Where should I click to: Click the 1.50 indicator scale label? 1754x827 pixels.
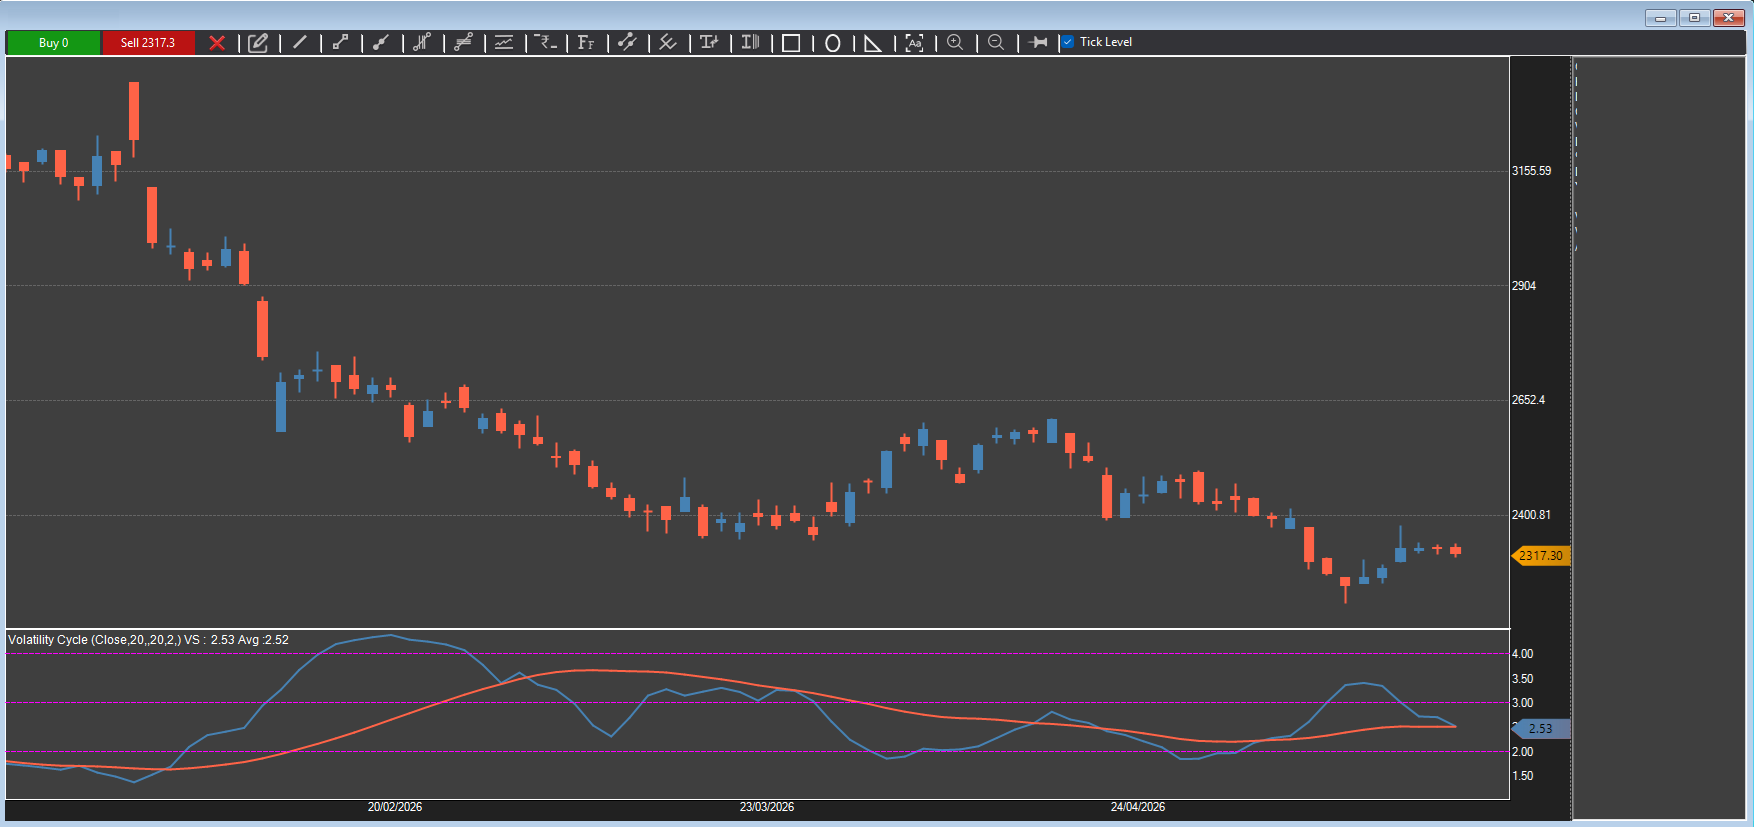1522,776
